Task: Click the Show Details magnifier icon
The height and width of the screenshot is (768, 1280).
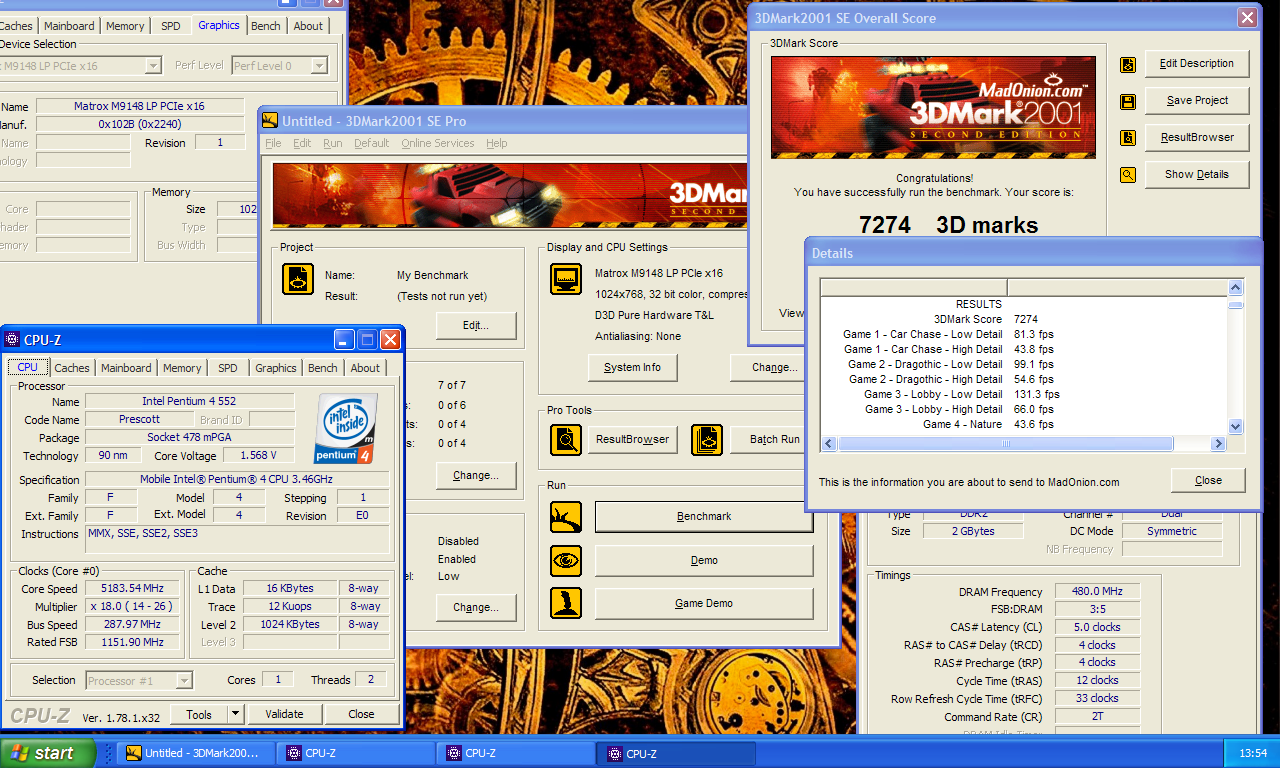Action: pos(1128,175)
